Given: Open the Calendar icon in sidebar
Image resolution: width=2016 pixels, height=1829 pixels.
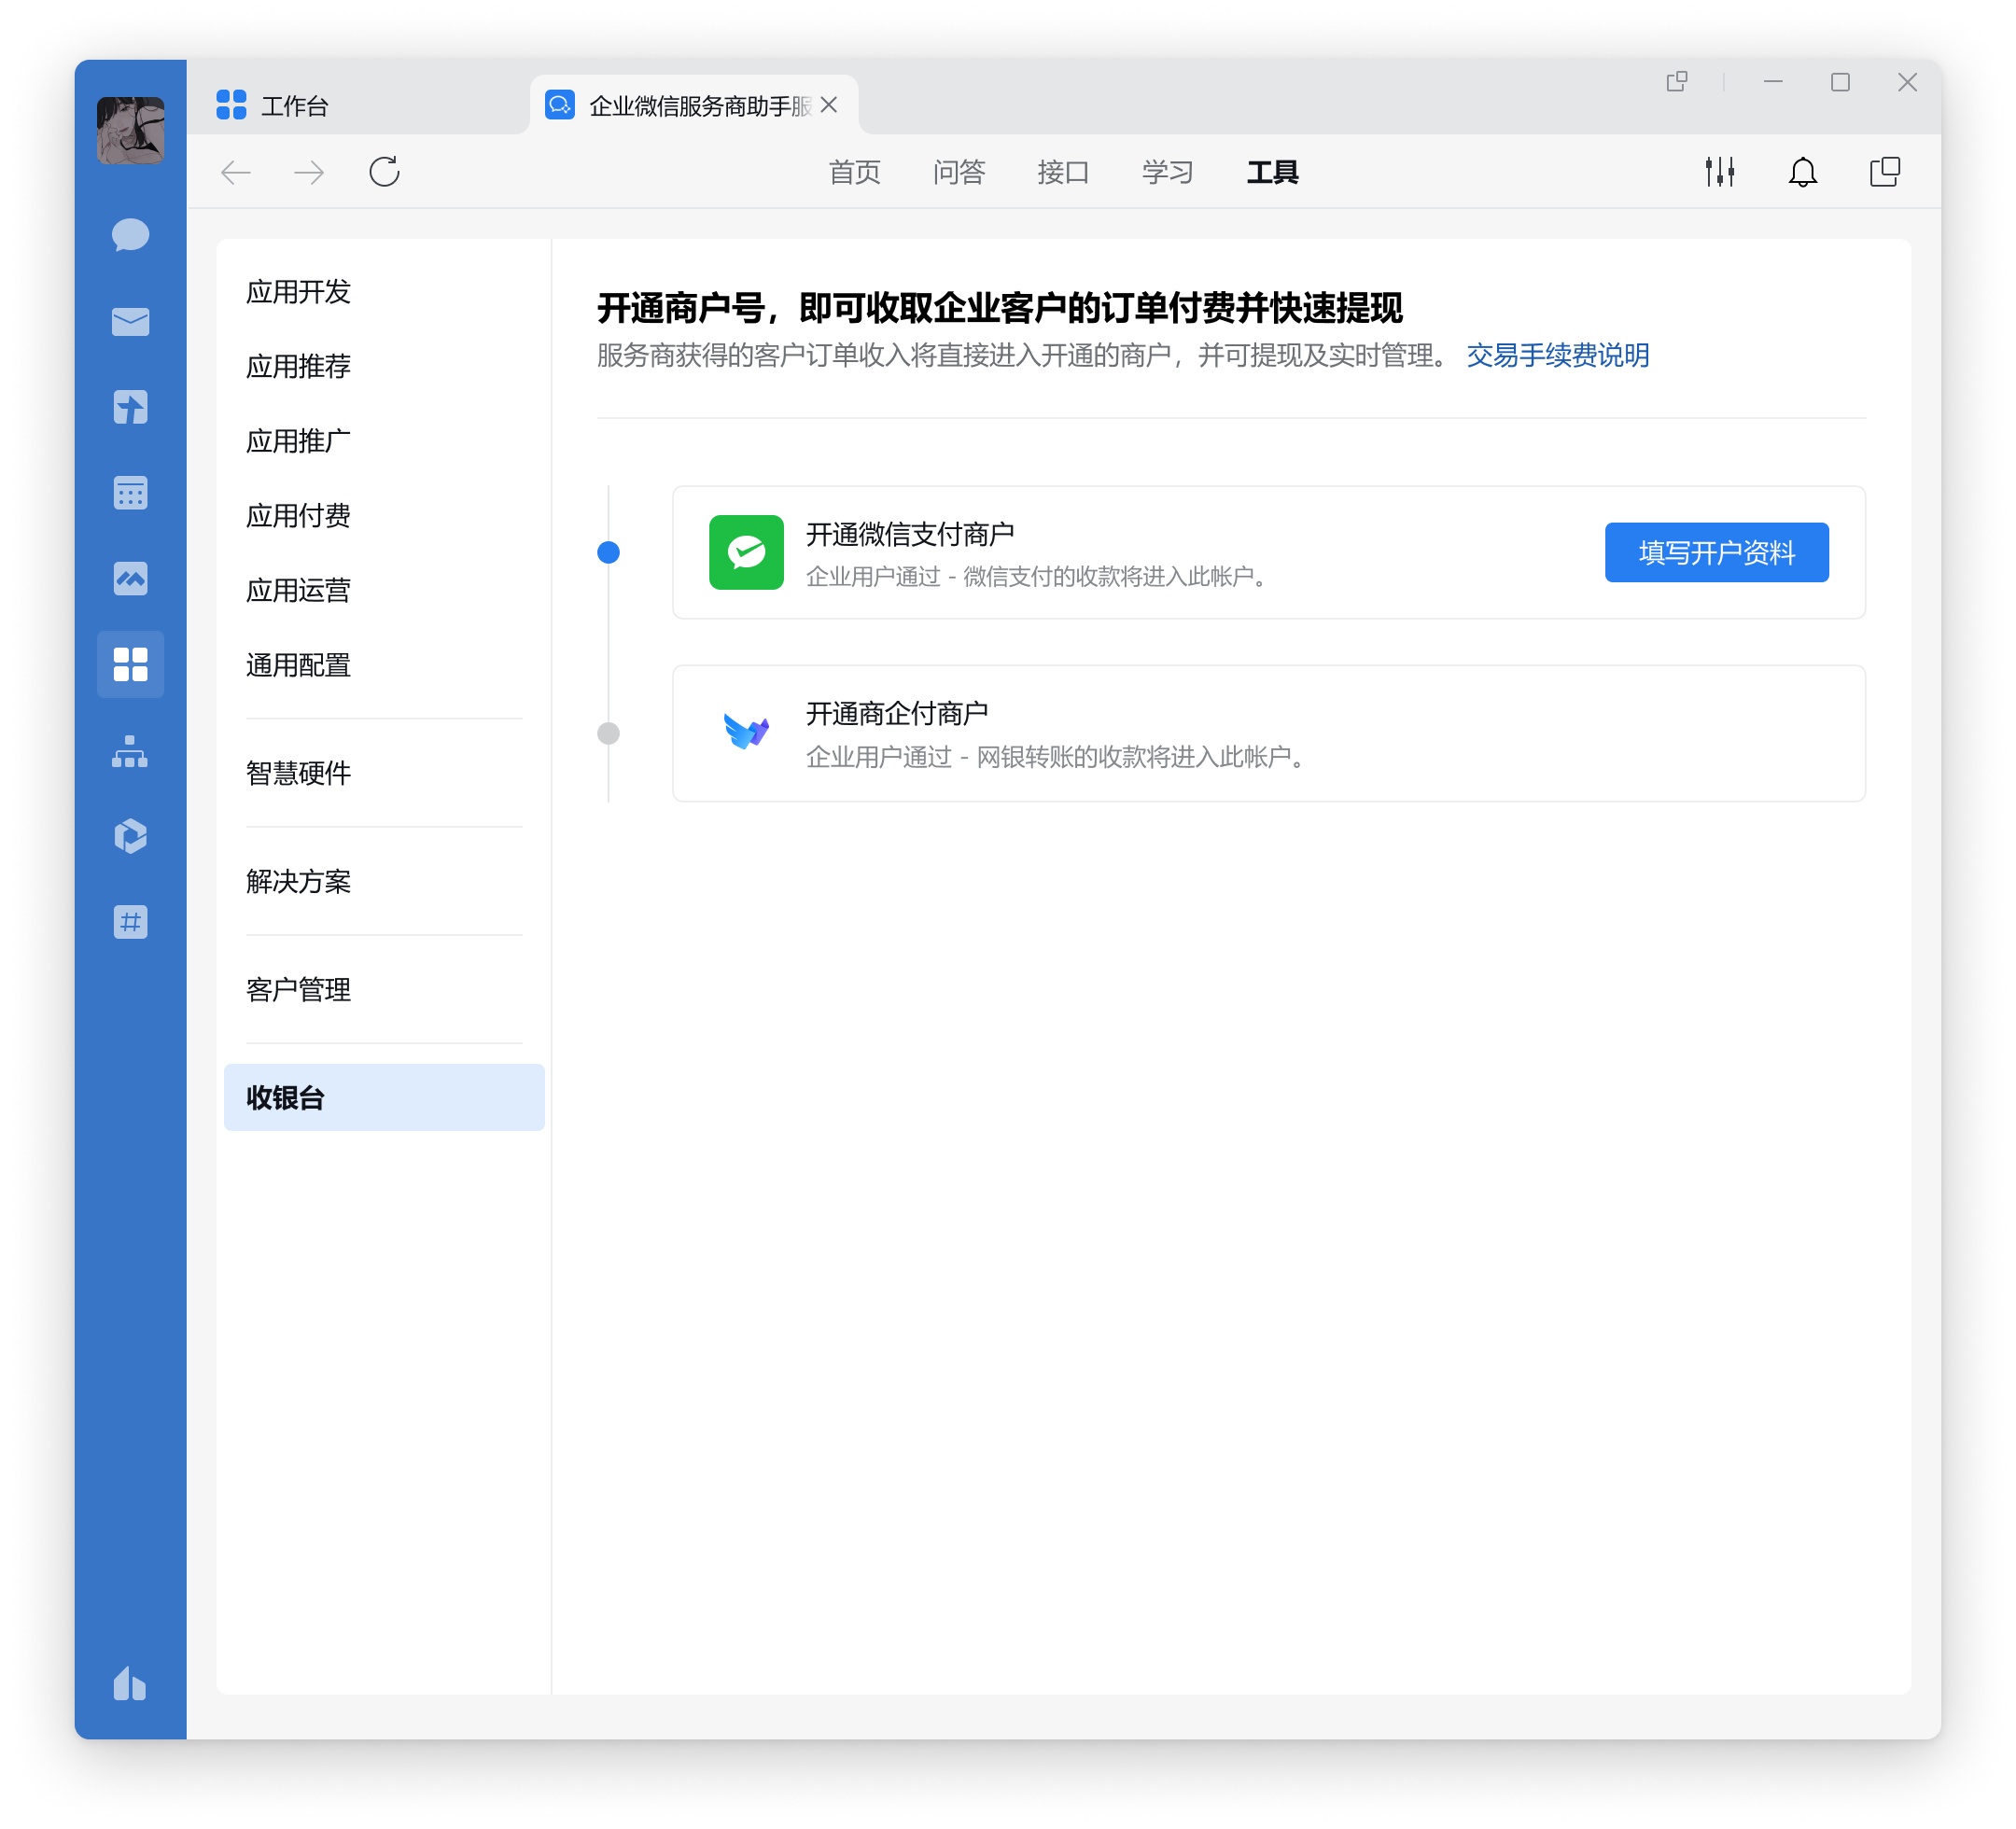Looking at the screenshot, I should (130, 493).
